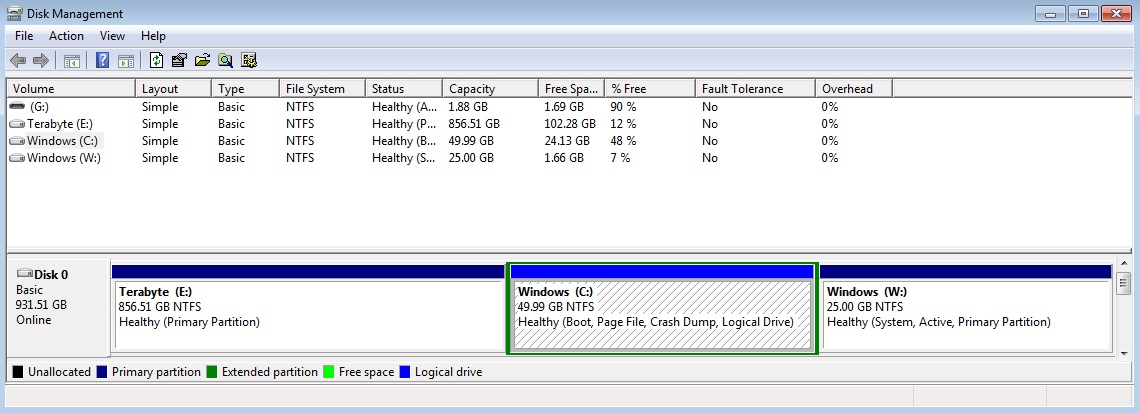Click the magnifier search toolbar icon
1140x413 pixels.
225,60
